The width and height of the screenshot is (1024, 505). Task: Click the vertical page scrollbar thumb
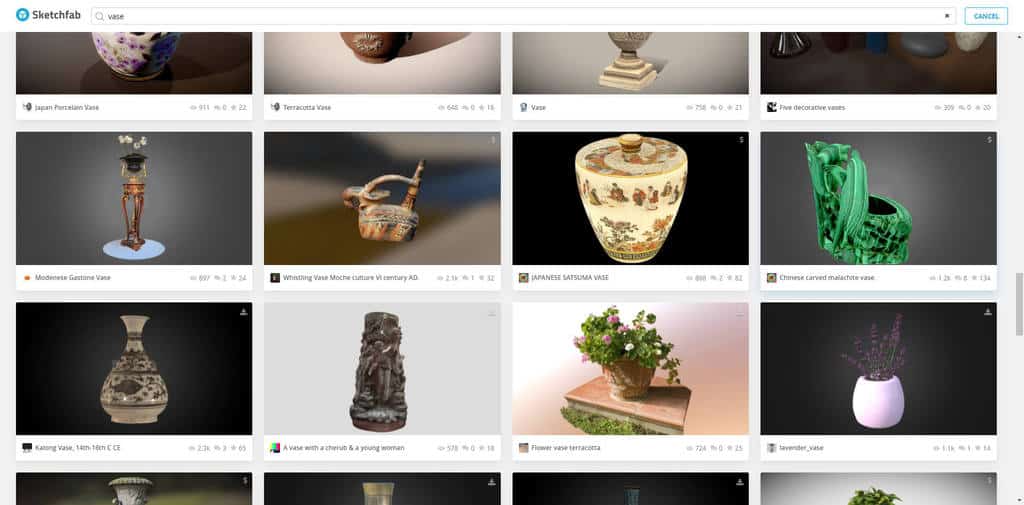pyautogui.click(x=1019, y=304)
